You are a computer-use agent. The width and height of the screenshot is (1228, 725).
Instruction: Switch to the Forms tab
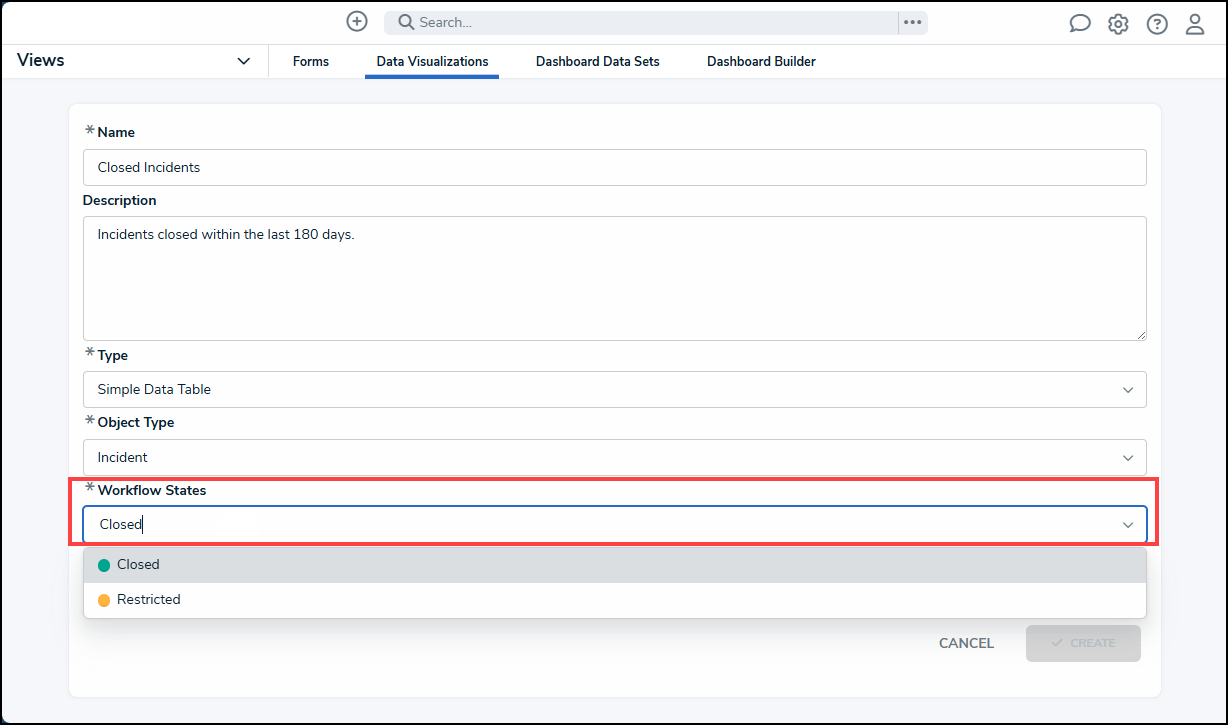click(x=311, y=61)
